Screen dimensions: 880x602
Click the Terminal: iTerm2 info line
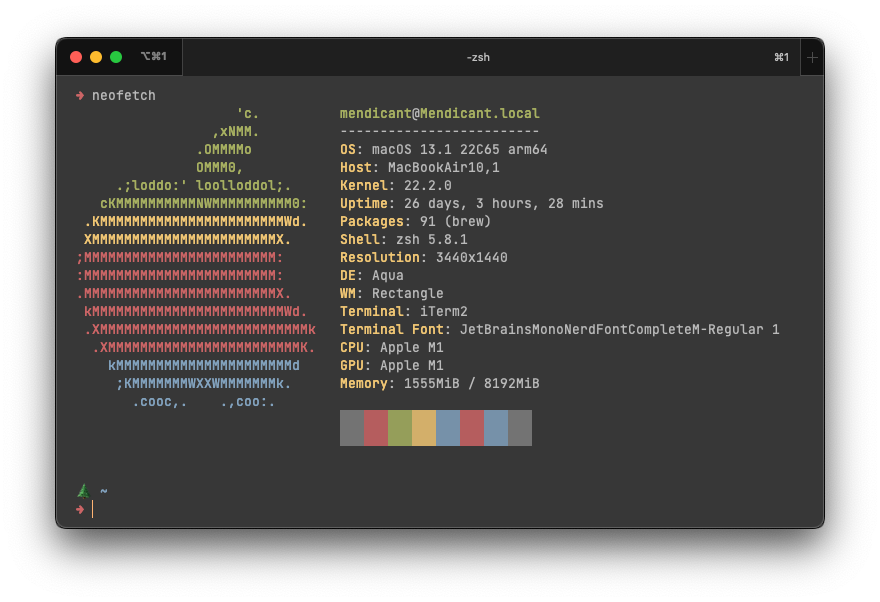pyautogui.click(x=400, y=311)
